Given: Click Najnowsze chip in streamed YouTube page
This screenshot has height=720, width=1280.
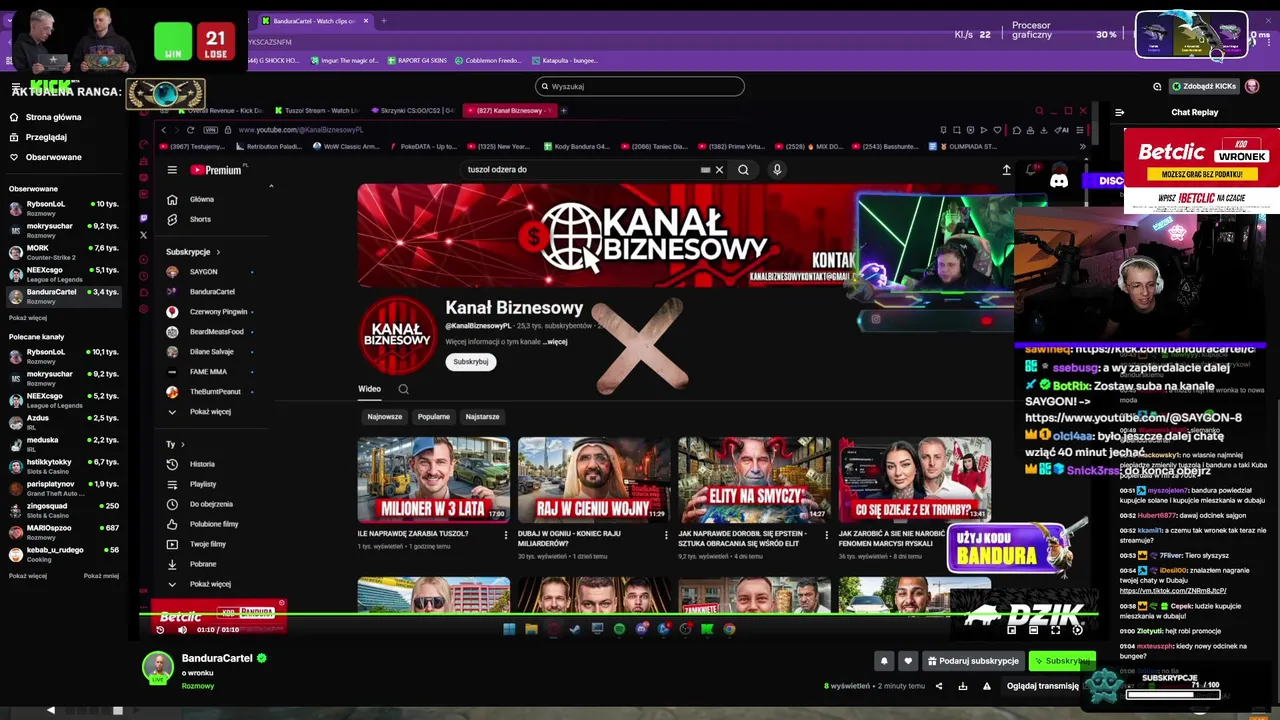Looking at the screenshot, I should (384, 416).
